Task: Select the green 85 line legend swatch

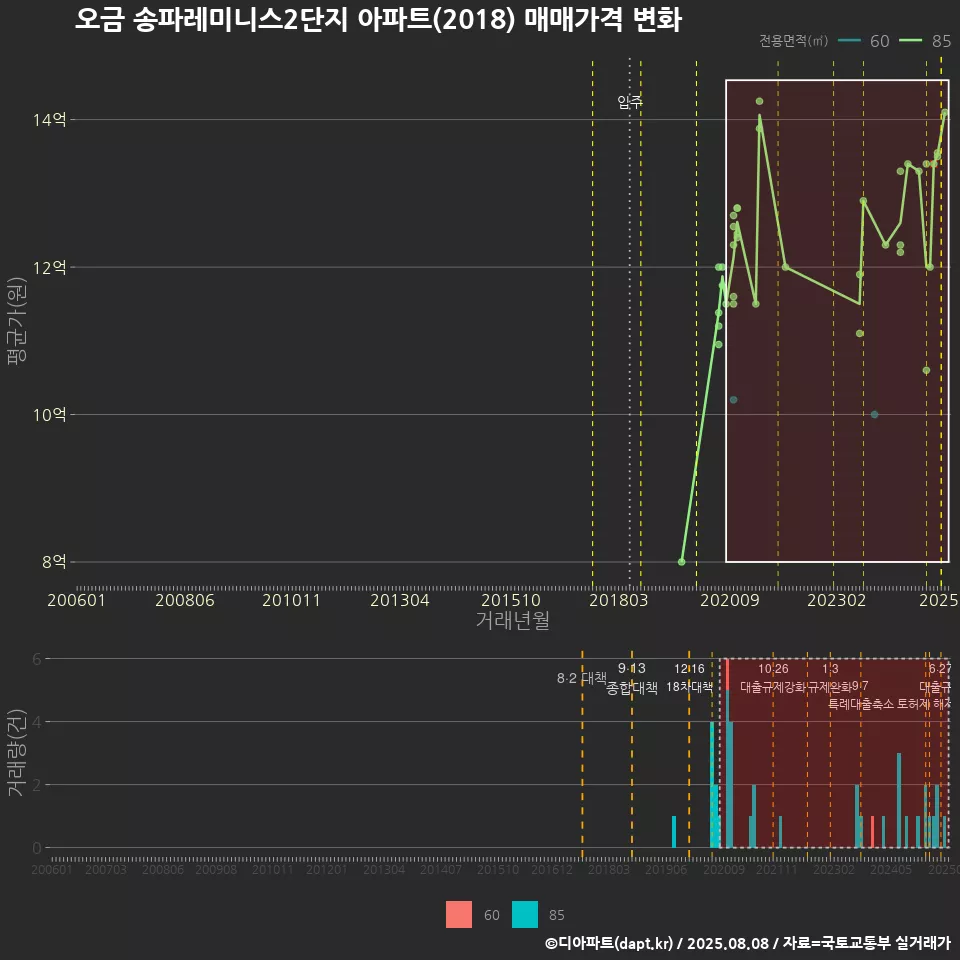Action: tap(910, 40)
